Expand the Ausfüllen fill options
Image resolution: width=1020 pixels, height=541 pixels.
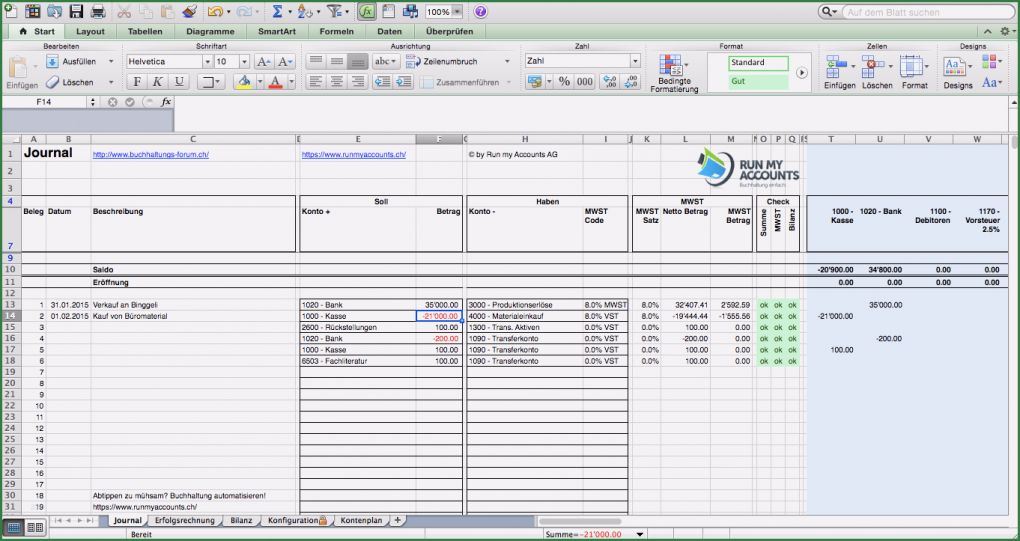(x=111, y=62)
